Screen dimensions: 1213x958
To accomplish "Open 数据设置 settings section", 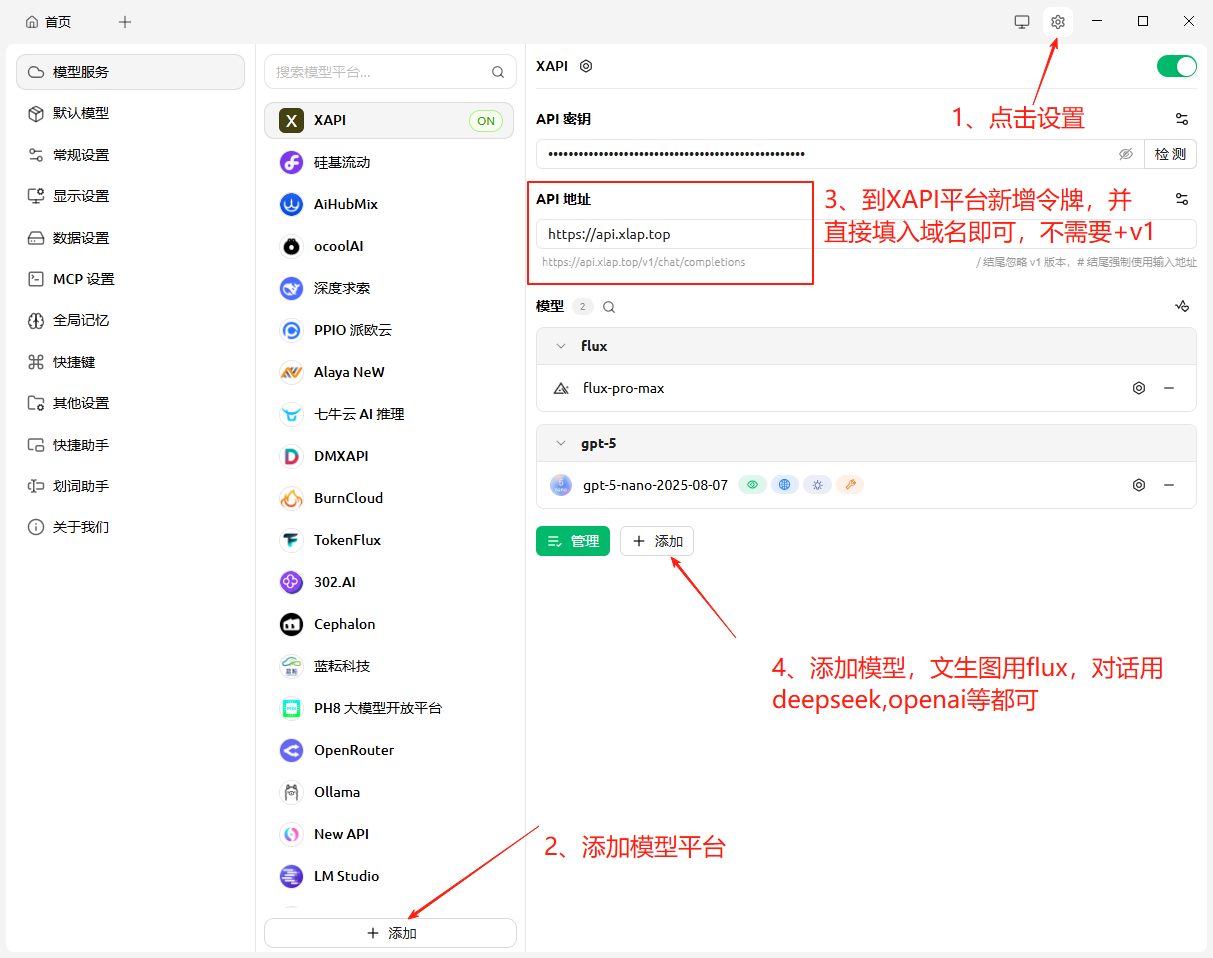I will point(130,238).
